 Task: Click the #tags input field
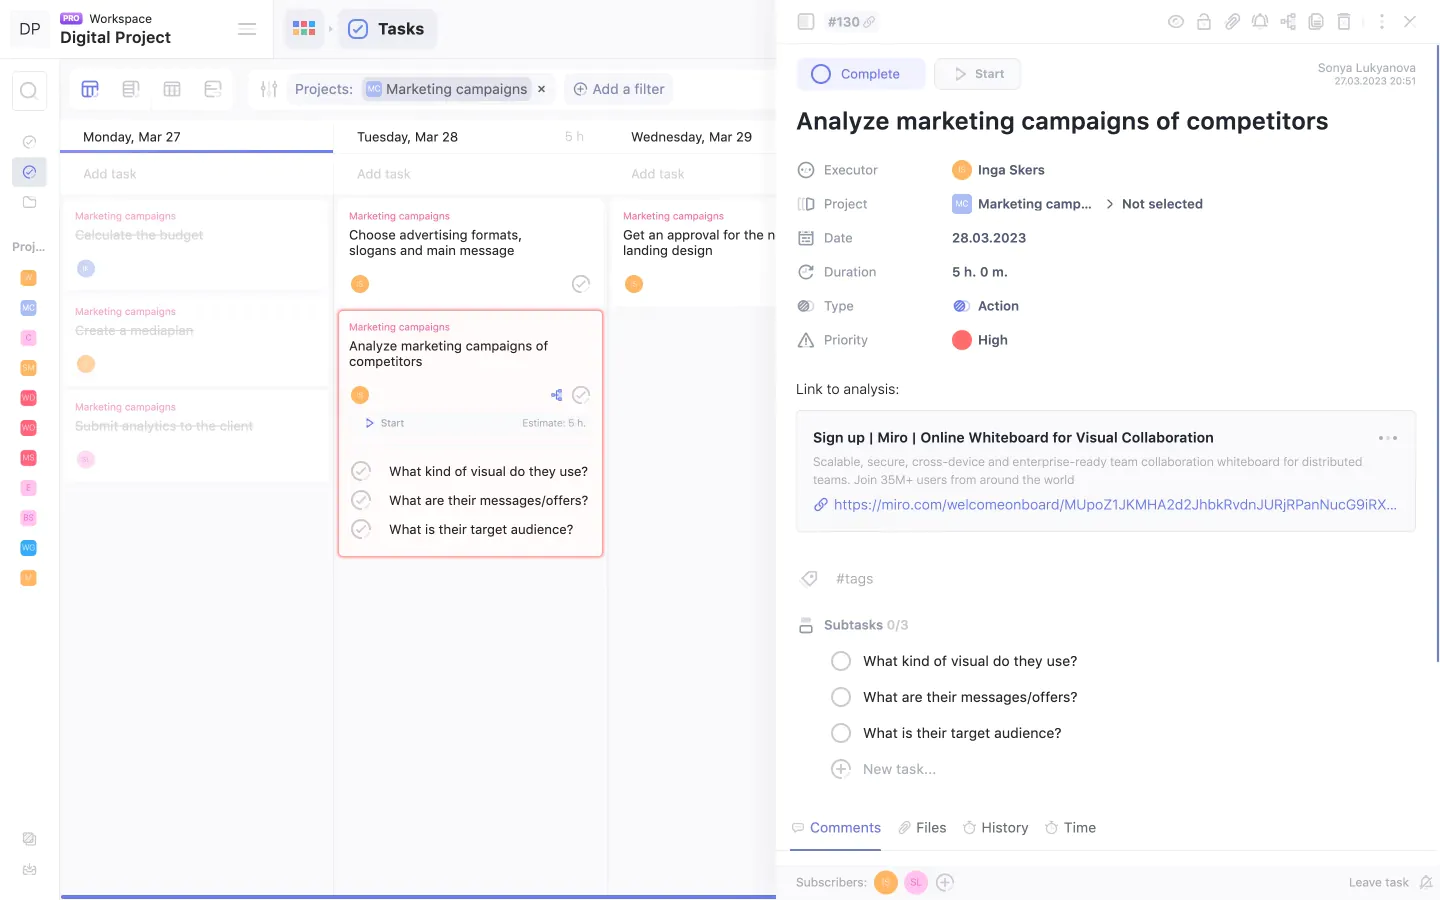(x=854, y=579)
